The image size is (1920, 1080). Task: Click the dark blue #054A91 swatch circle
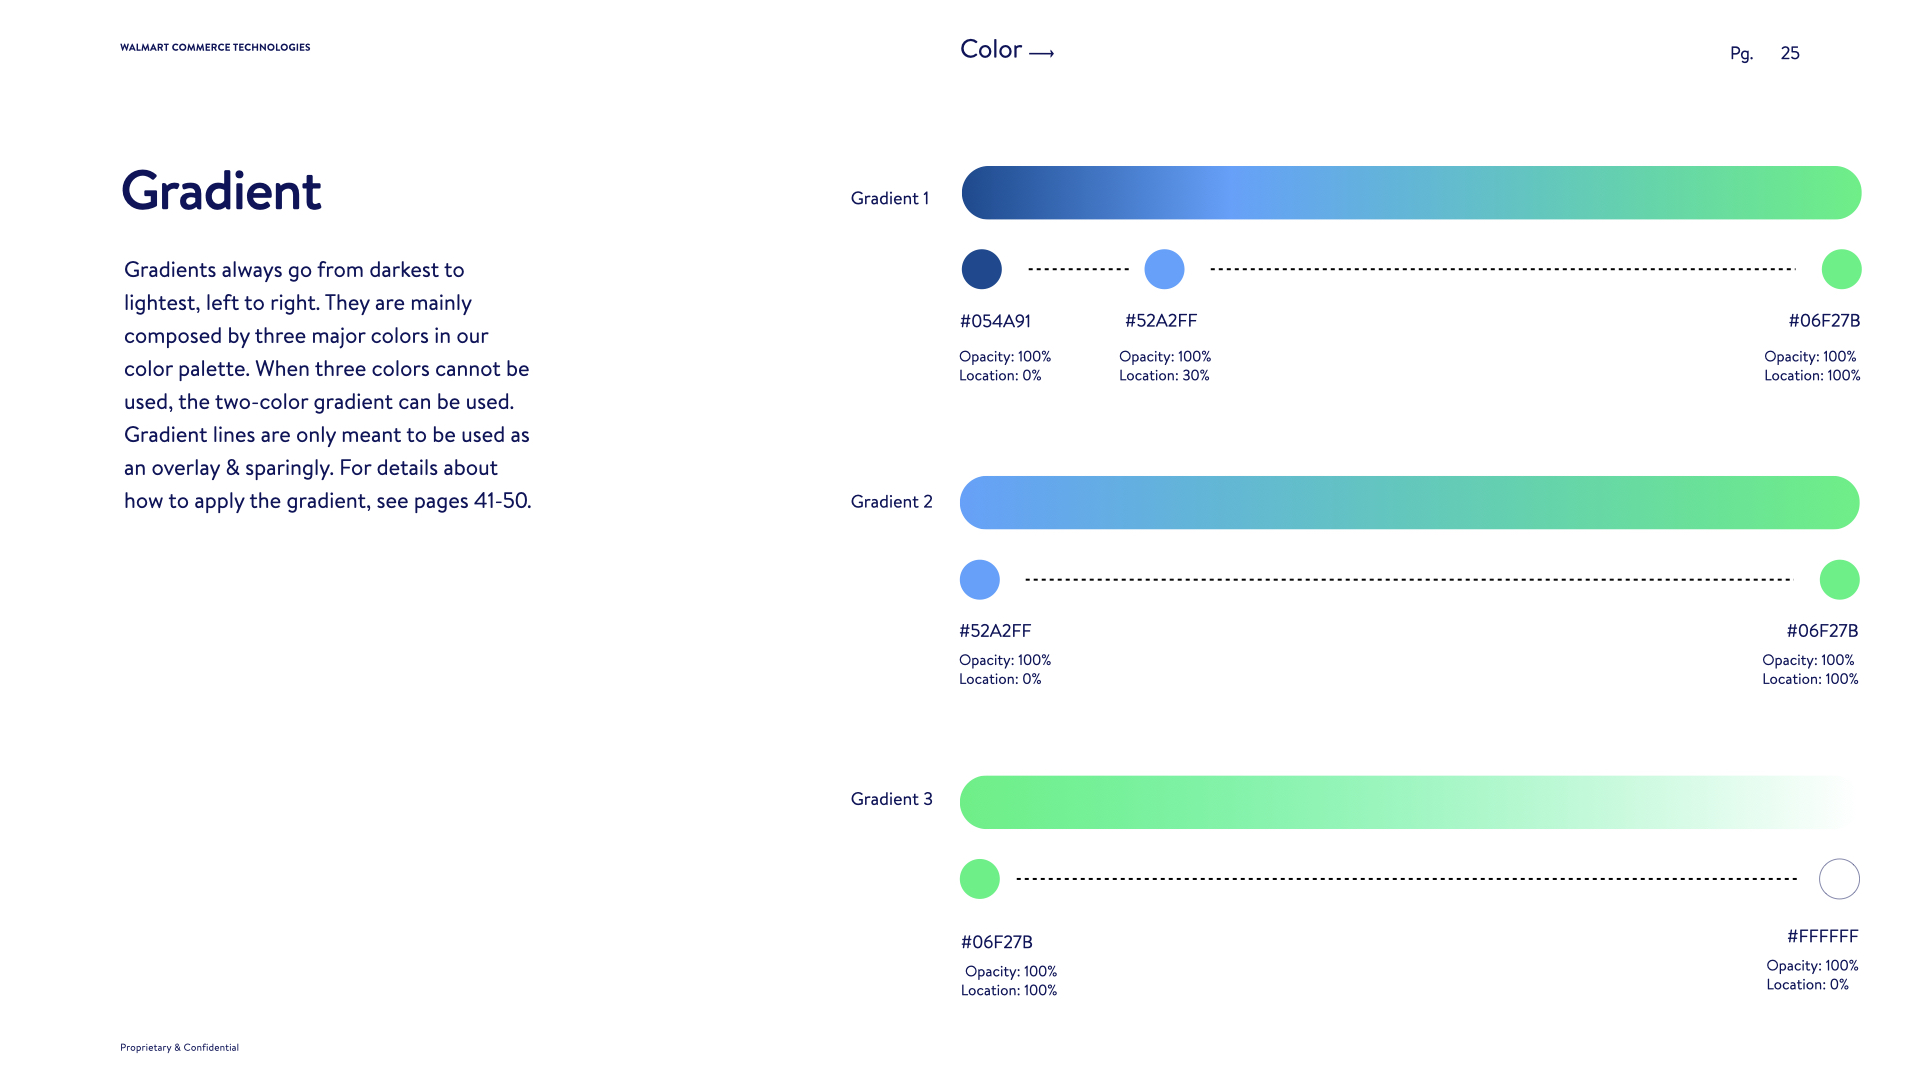[x=981, y=269]
